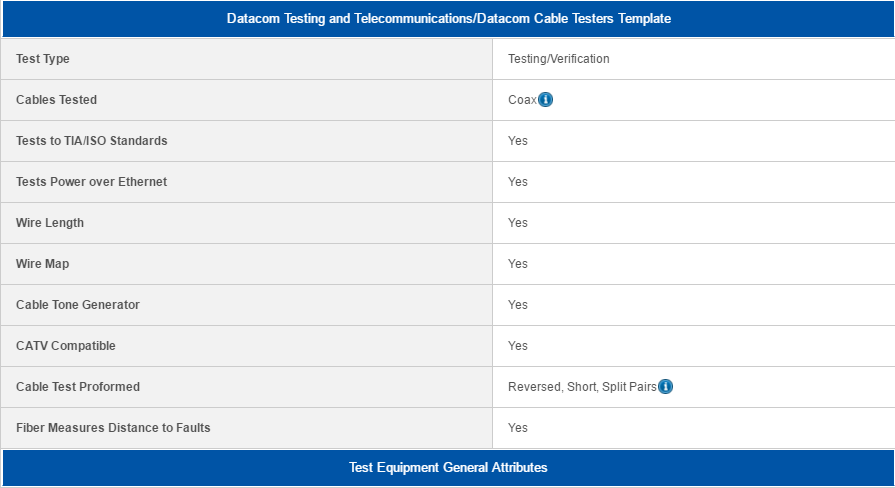Viewport: 895px width, 488px height.
Task: Click the info icon next to Coax
Action: tap(546, 100)
